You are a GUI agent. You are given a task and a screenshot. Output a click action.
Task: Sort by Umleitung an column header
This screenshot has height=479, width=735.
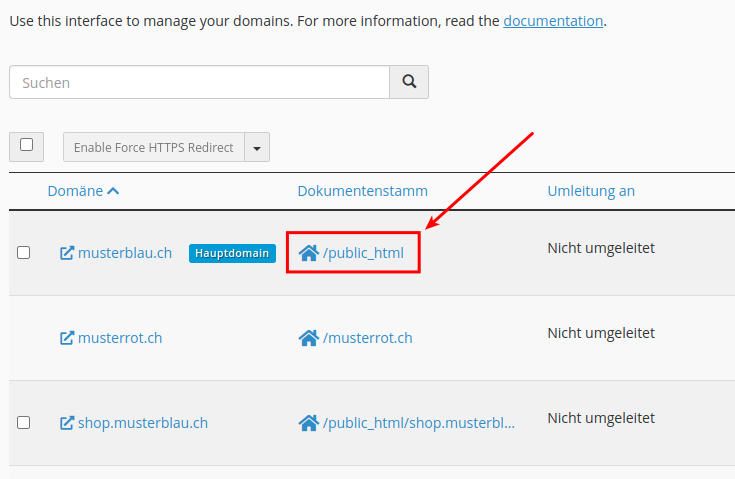(x=591, y=191)
